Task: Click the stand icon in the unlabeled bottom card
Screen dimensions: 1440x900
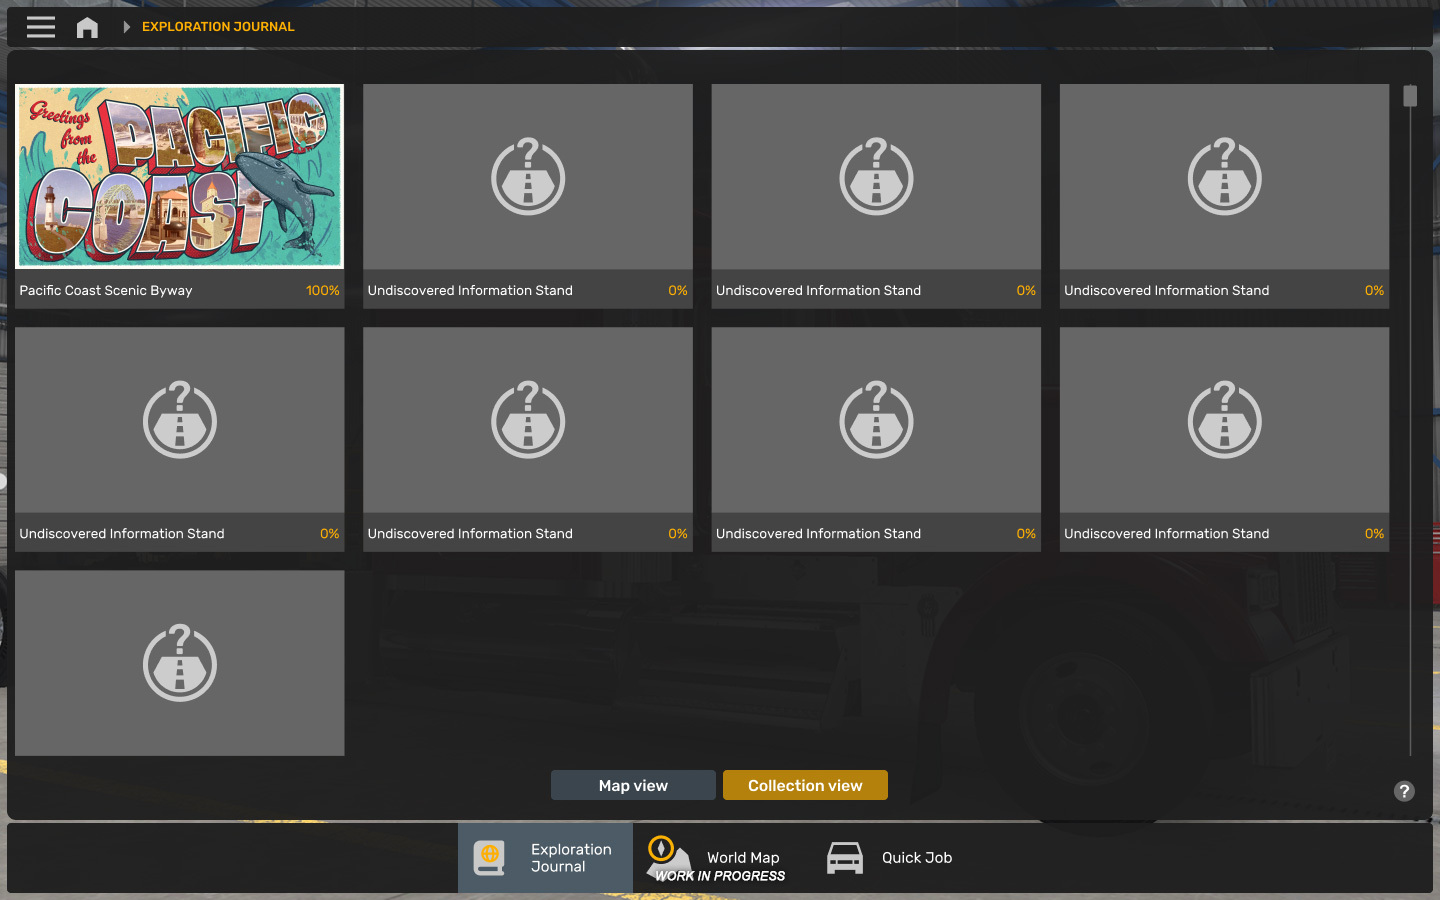Action: pos(180,663)
